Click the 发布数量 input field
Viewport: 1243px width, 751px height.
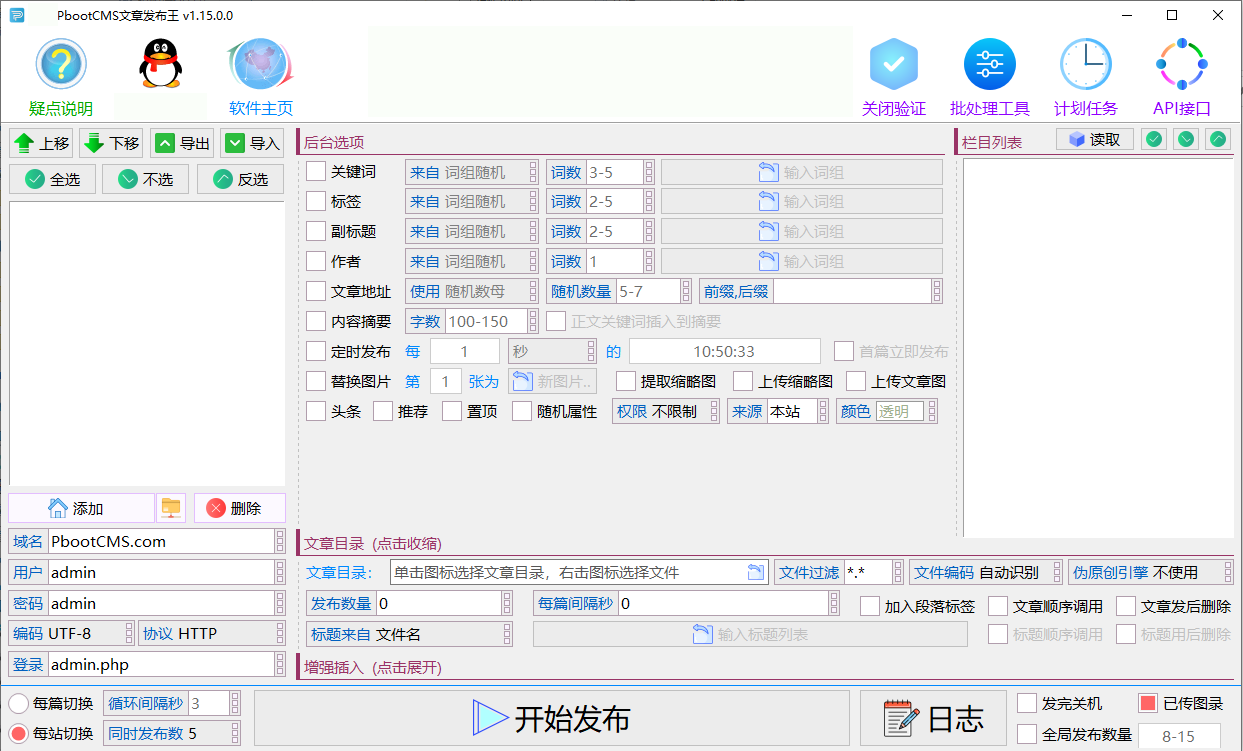tap(439, 603)
